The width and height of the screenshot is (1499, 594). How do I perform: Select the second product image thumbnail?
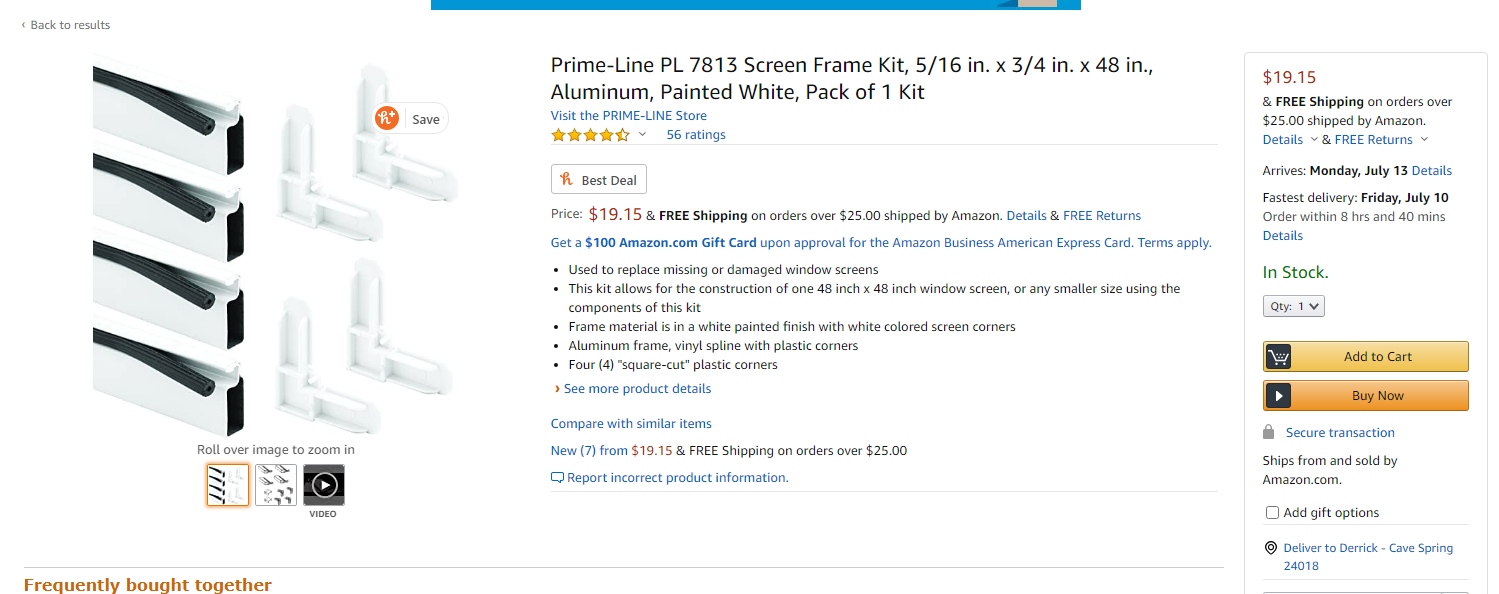(276, 485)
